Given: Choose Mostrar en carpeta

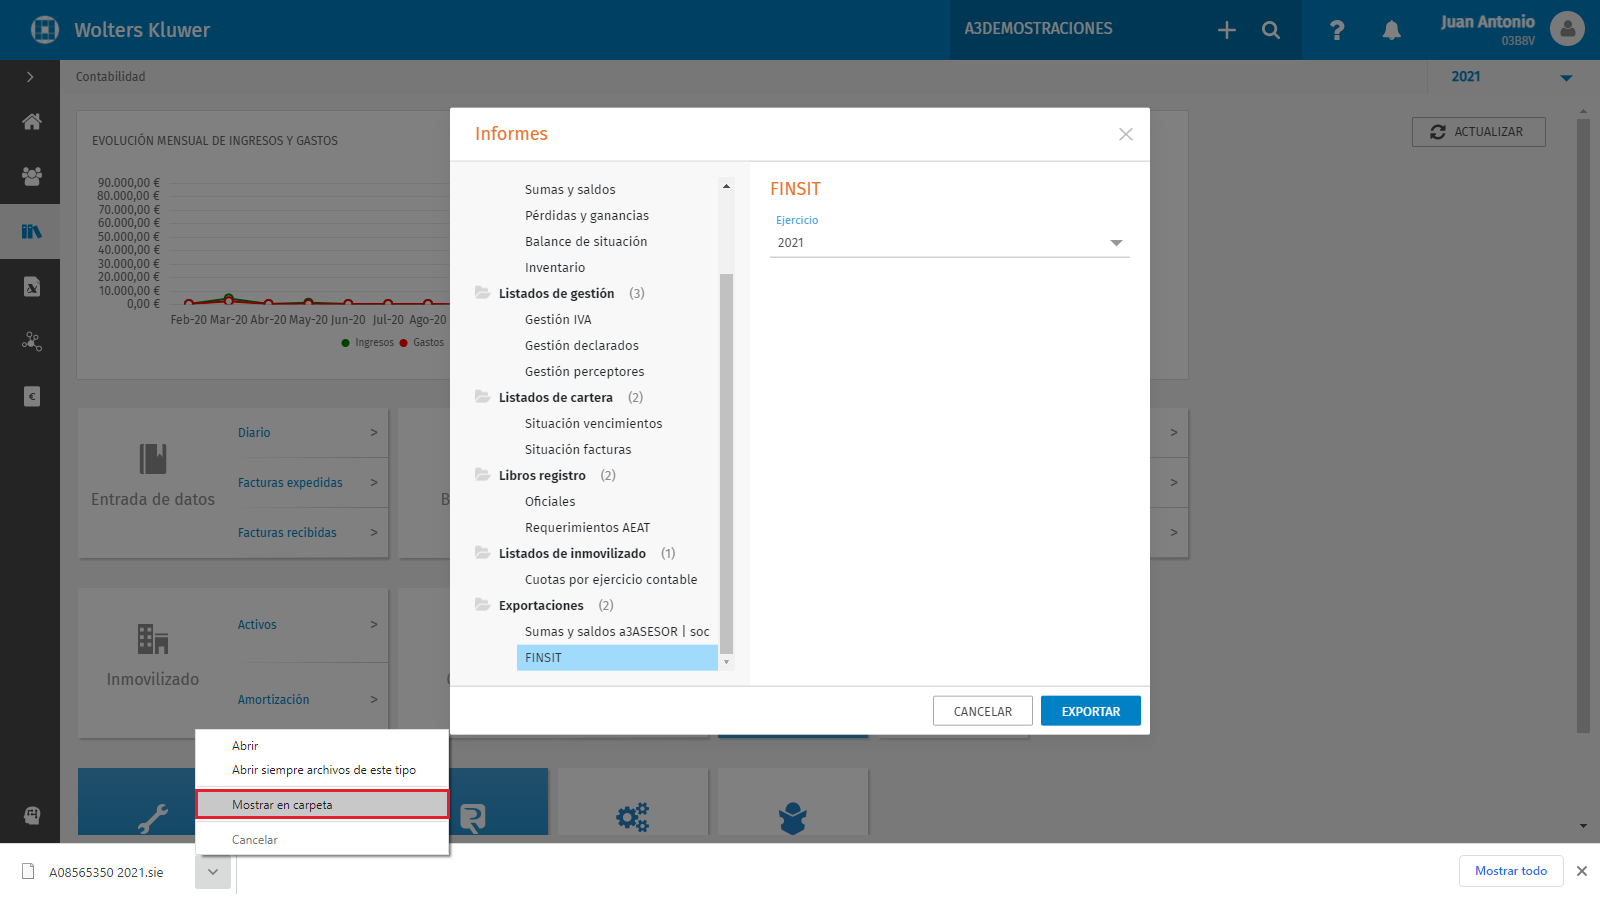Looking at the screenshot, I should pos(322,805).
